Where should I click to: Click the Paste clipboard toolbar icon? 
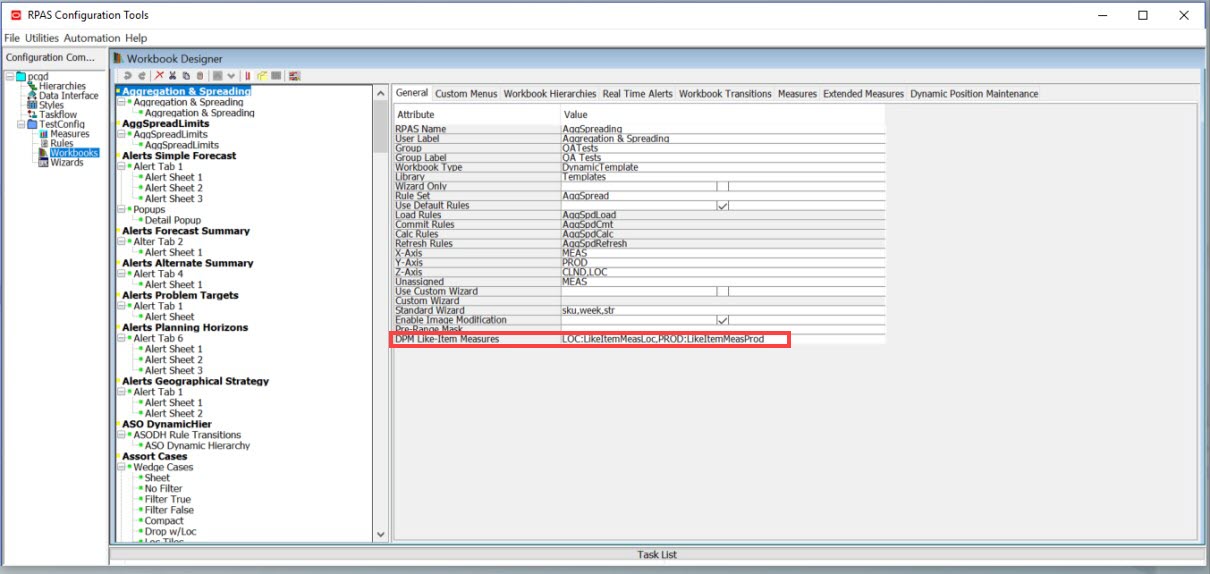(x=200, y=76)
